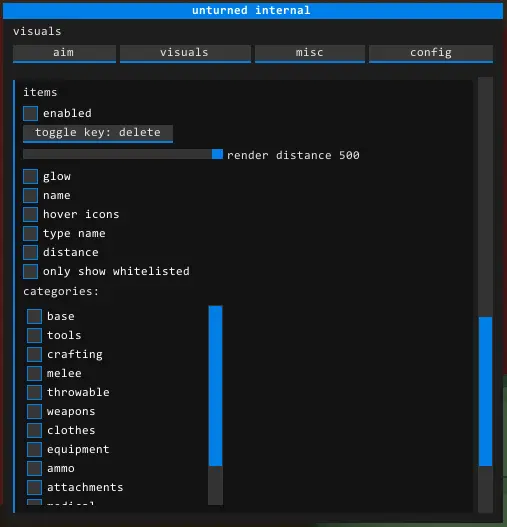Select the misc tab

coord(310,53)
